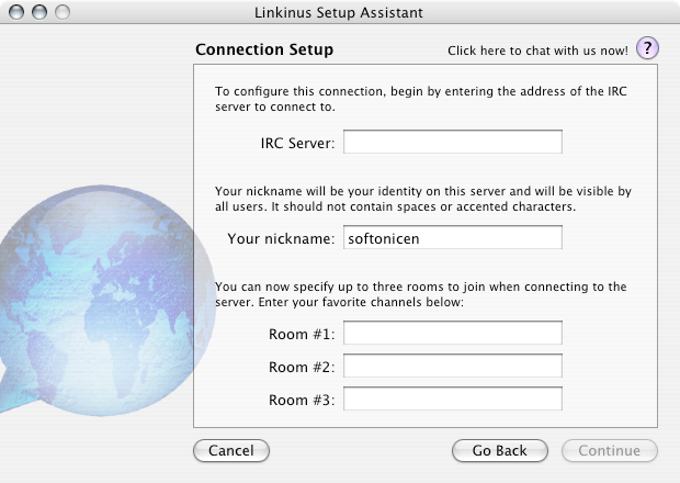Click the "Room #3:" label text

click(301, 400)
